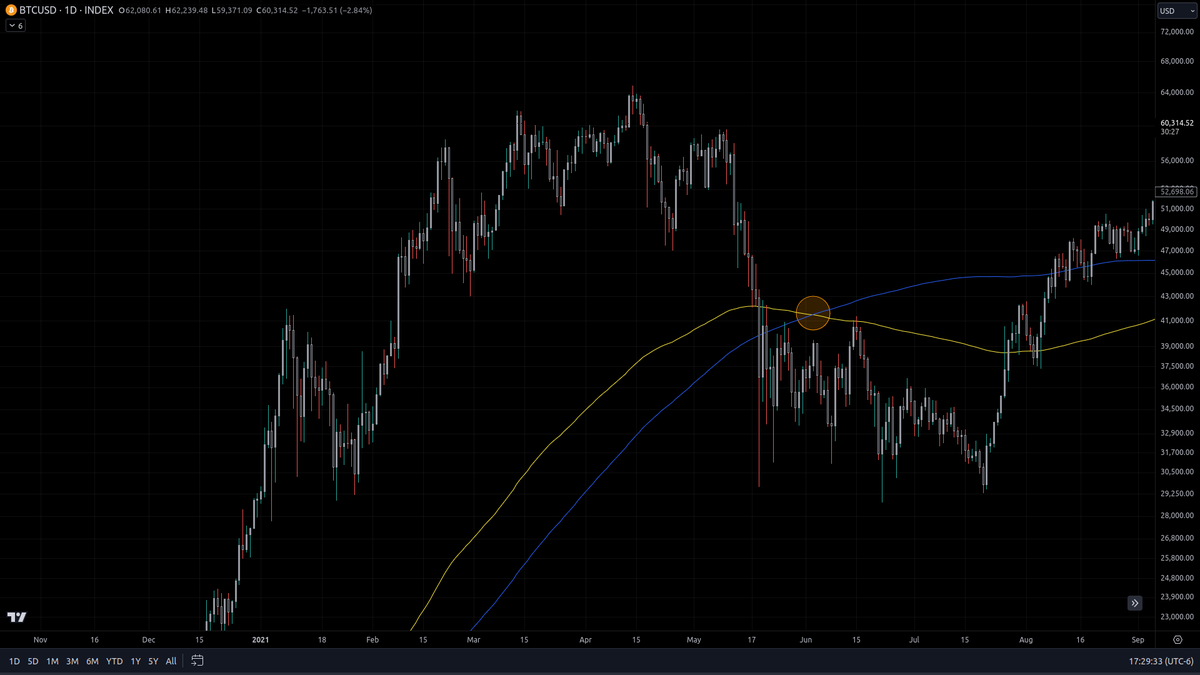Click the BTCUSD · 1D · INDEX title
The height and width of the screenshot is (675, 1200).
(65, 10)
